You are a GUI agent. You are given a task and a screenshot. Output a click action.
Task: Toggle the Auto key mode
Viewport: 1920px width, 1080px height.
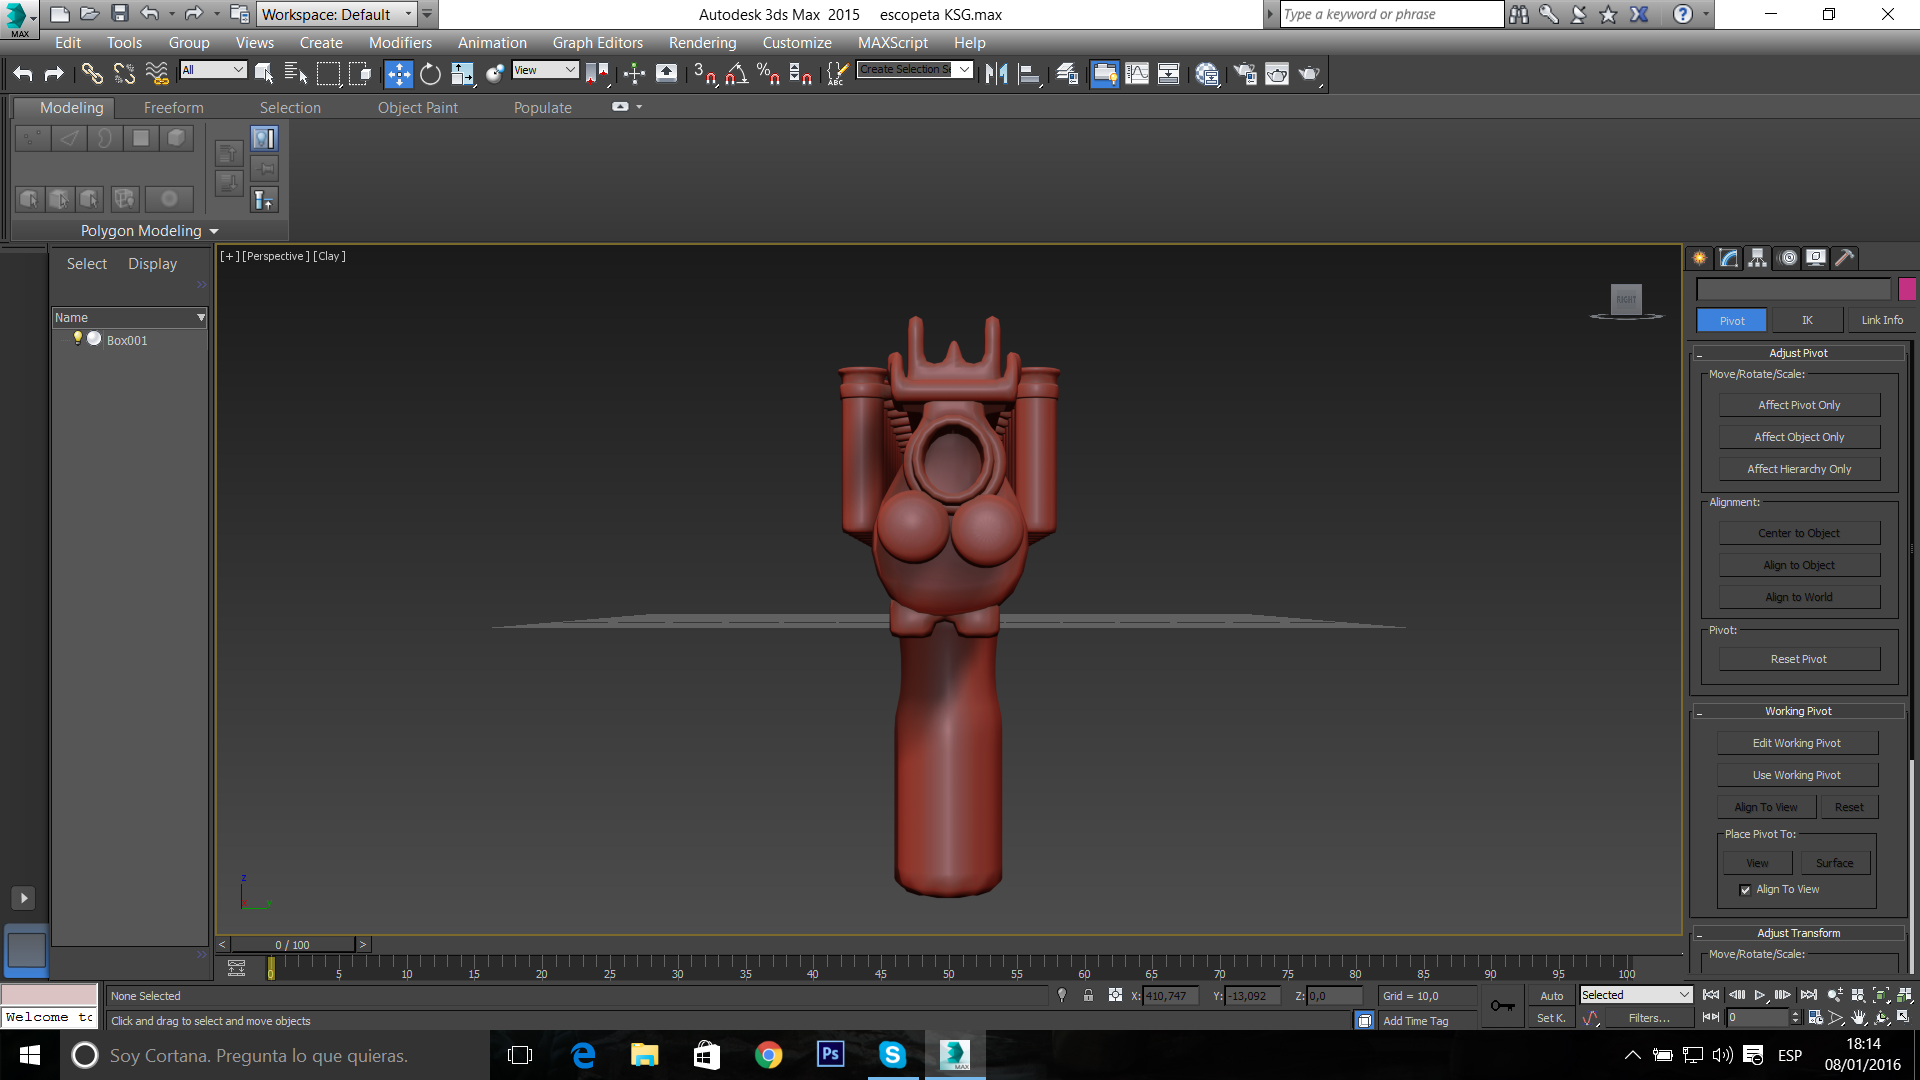(x=1551, y=996)
